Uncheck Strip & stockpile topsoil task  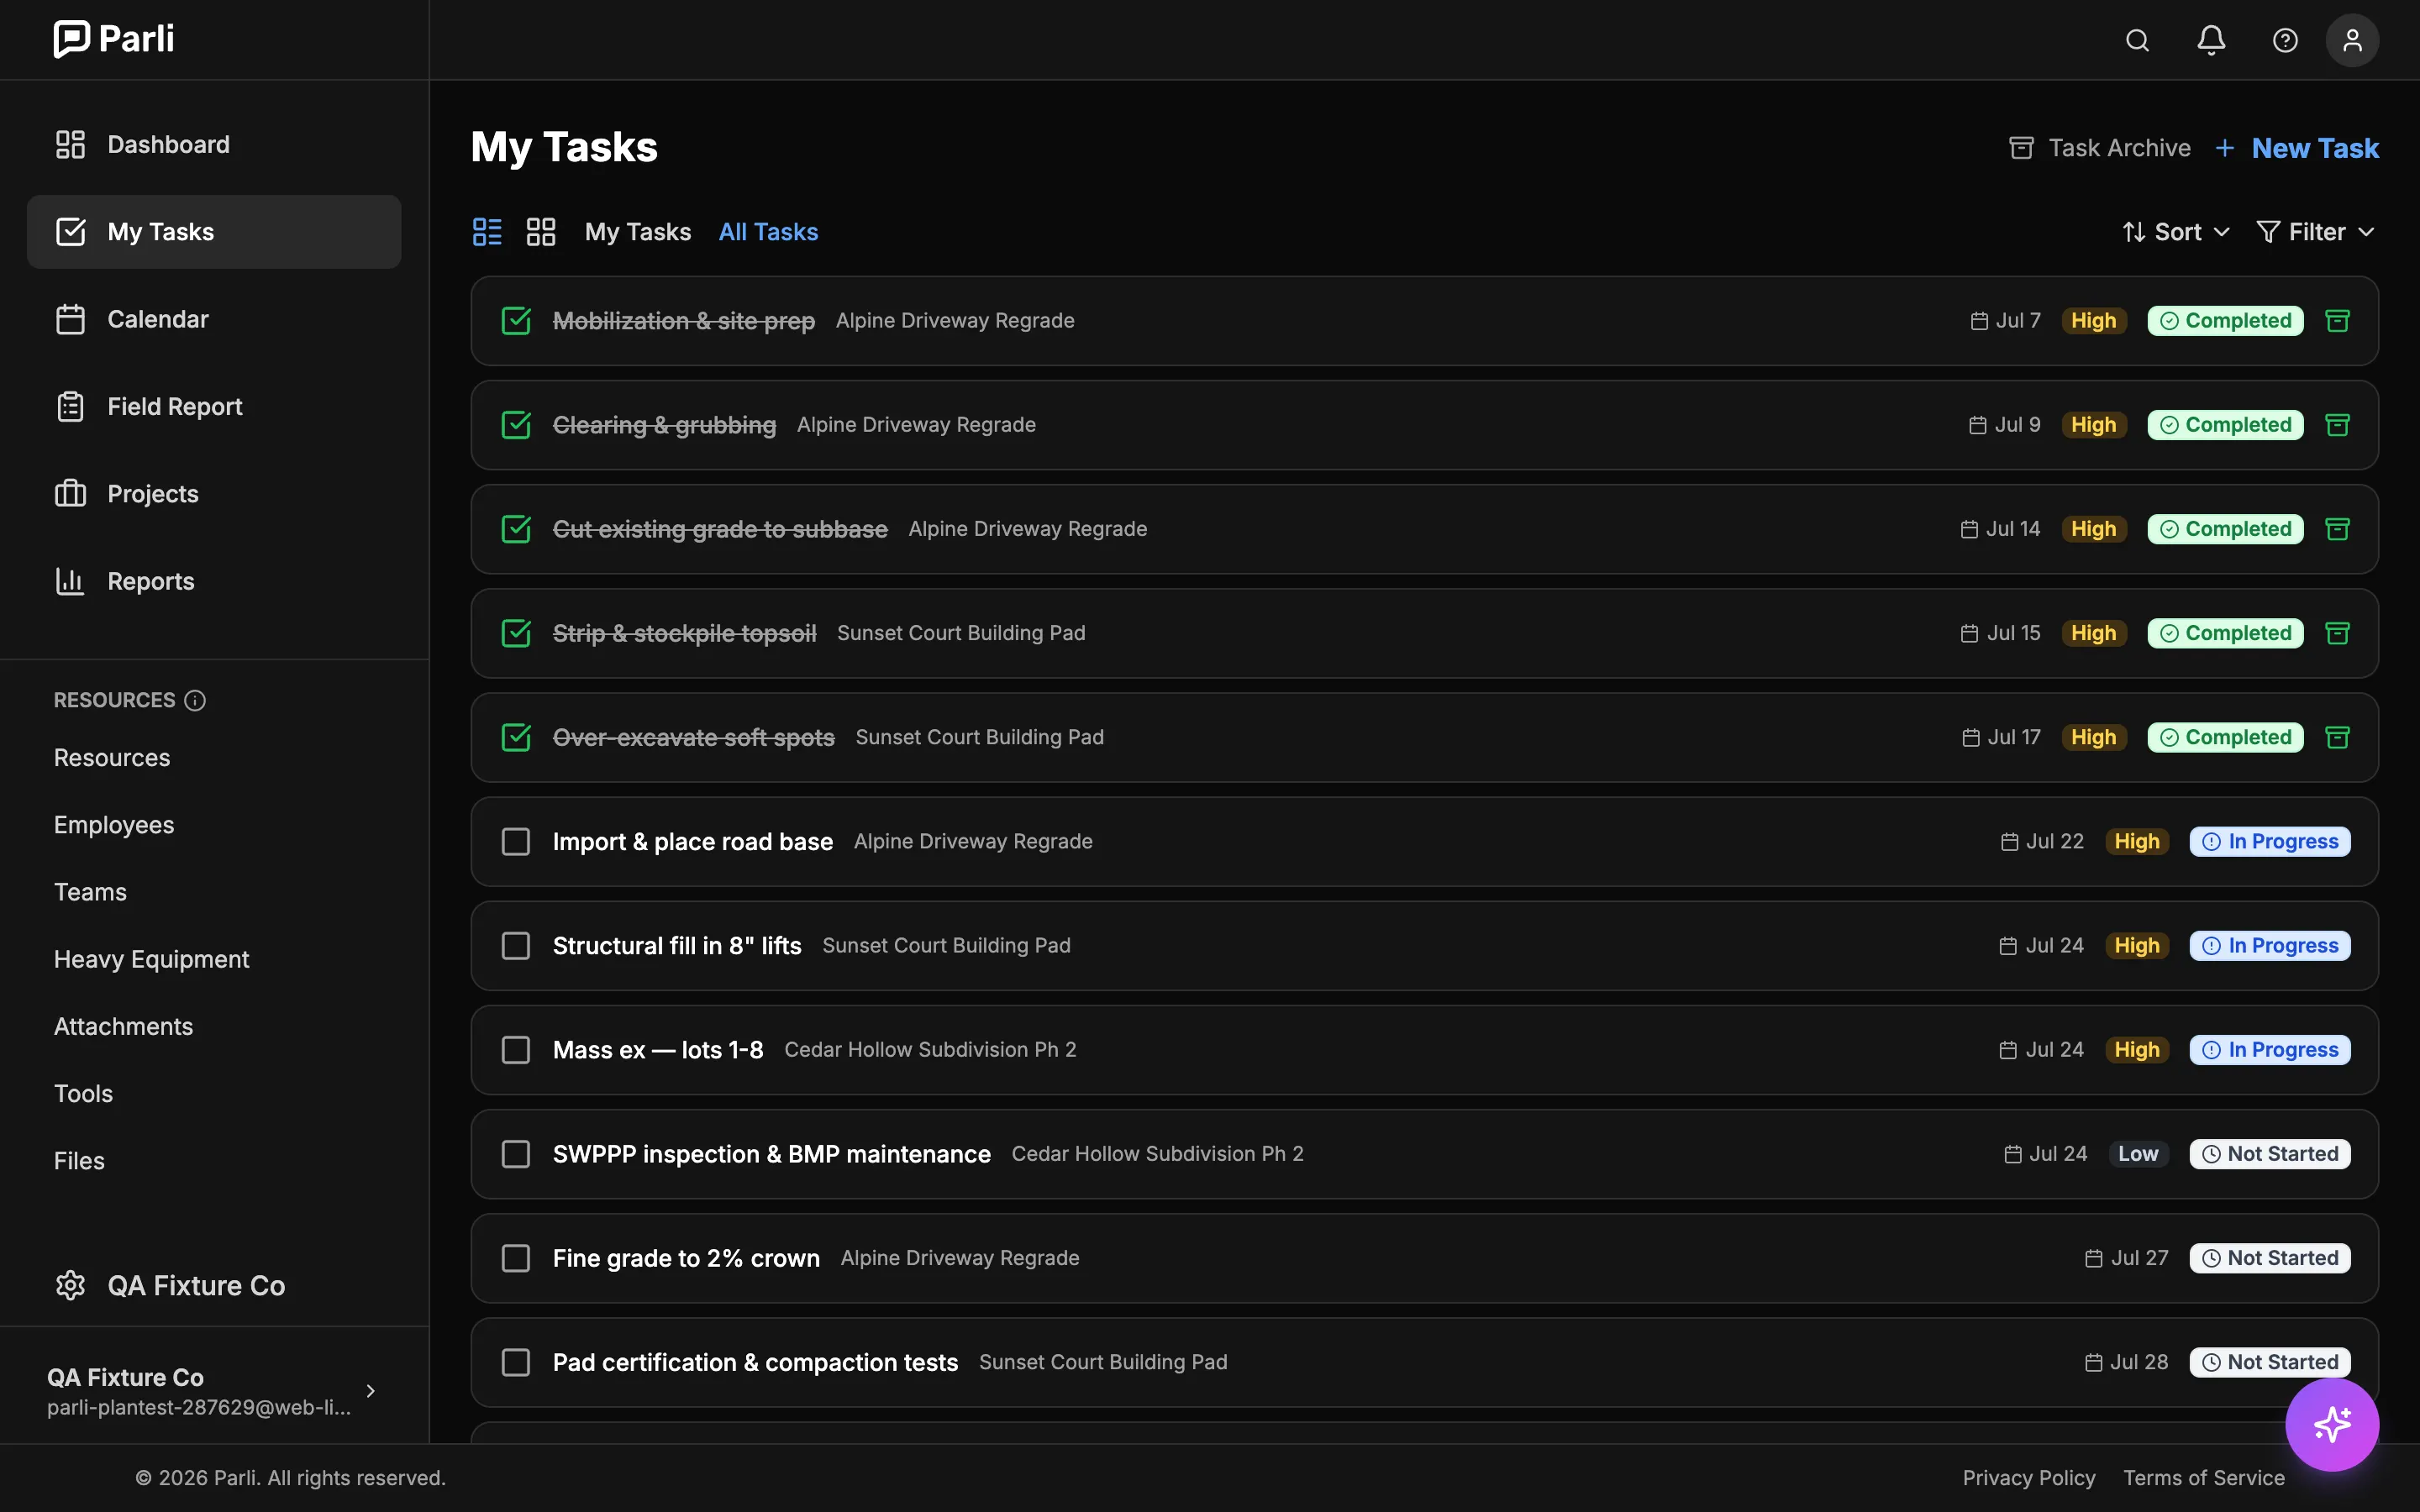[x=516, y=633]
